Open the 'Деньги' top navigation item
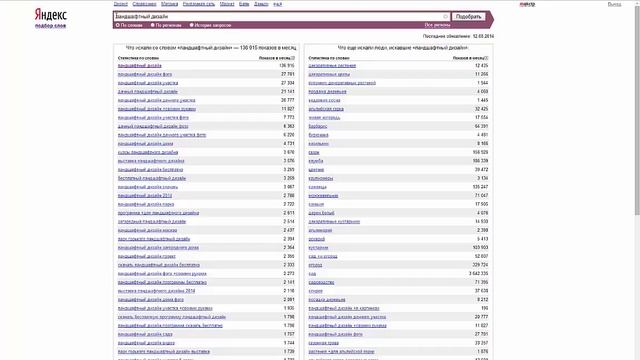This screenshot has width=640, height=360. [x=261, y=4]
